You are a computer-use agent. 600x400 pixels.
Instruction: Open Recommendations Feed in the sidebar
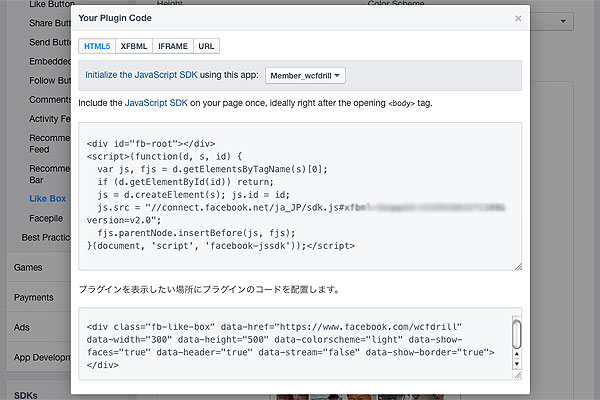click(x=50, y=144)
